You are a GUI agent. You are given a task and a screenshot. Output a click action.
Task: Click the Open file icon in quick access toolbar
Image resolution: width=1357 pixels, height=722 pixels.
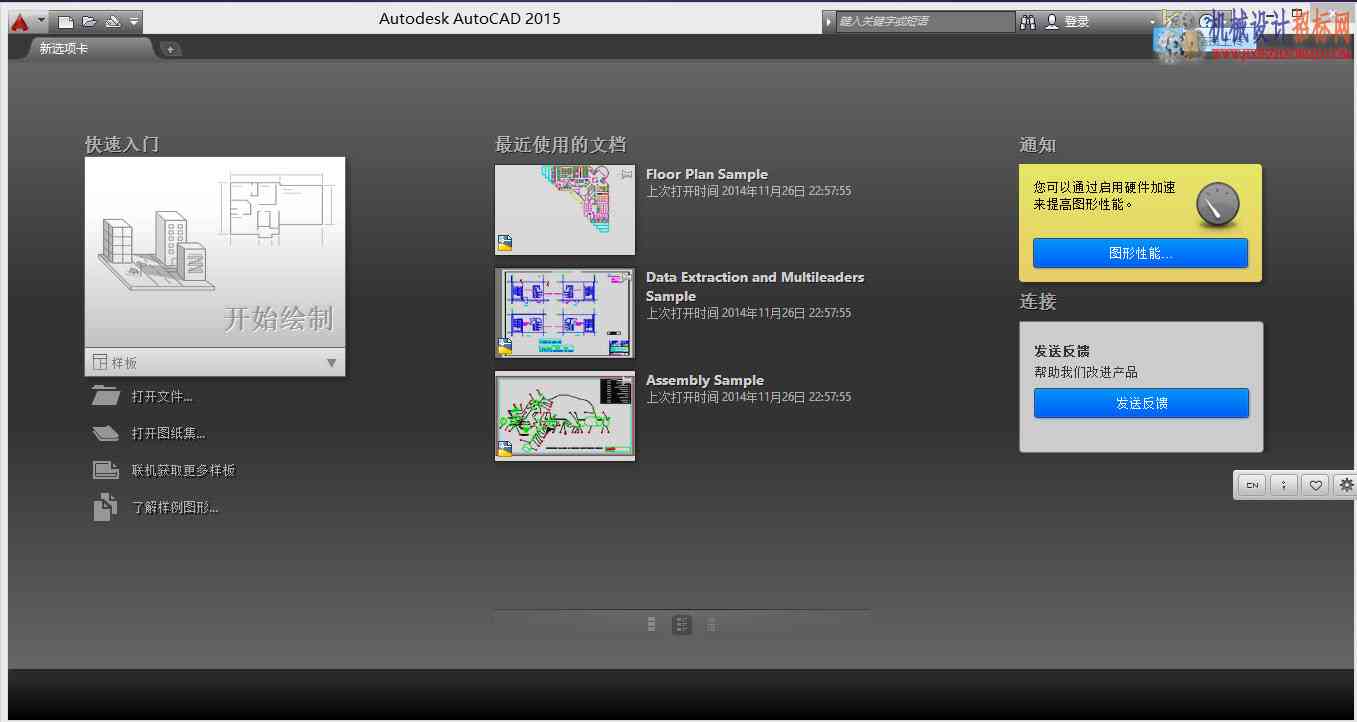point(90,21)
